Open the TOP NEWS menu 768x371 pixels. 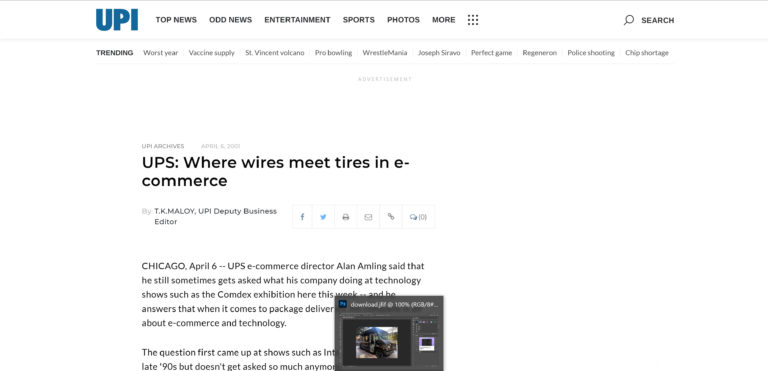[x=176, y=20]
